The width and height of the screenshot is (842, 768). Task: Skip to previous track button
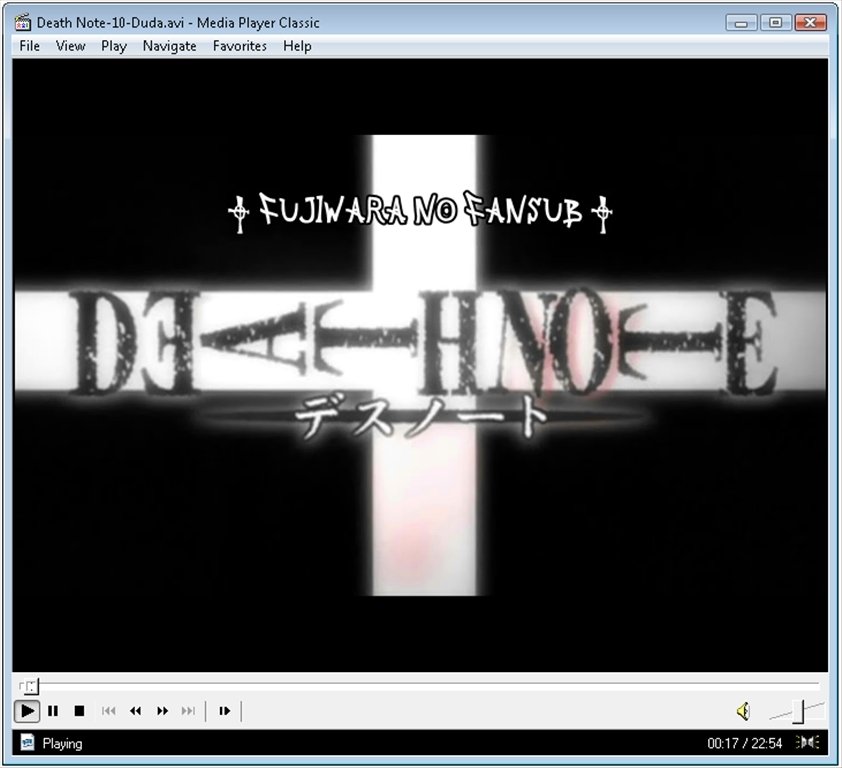[108, 711]
